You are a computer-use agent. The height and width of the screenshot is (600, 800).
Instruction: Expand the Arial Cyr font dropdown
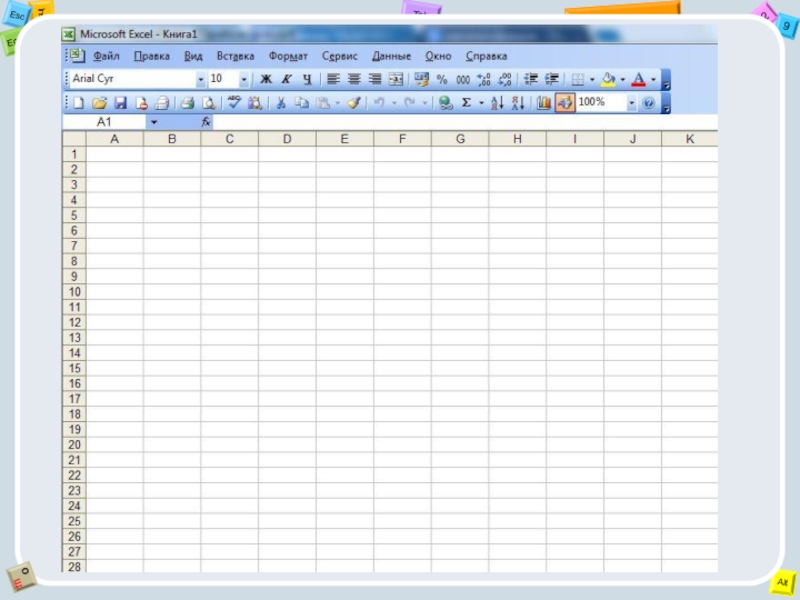200,79
